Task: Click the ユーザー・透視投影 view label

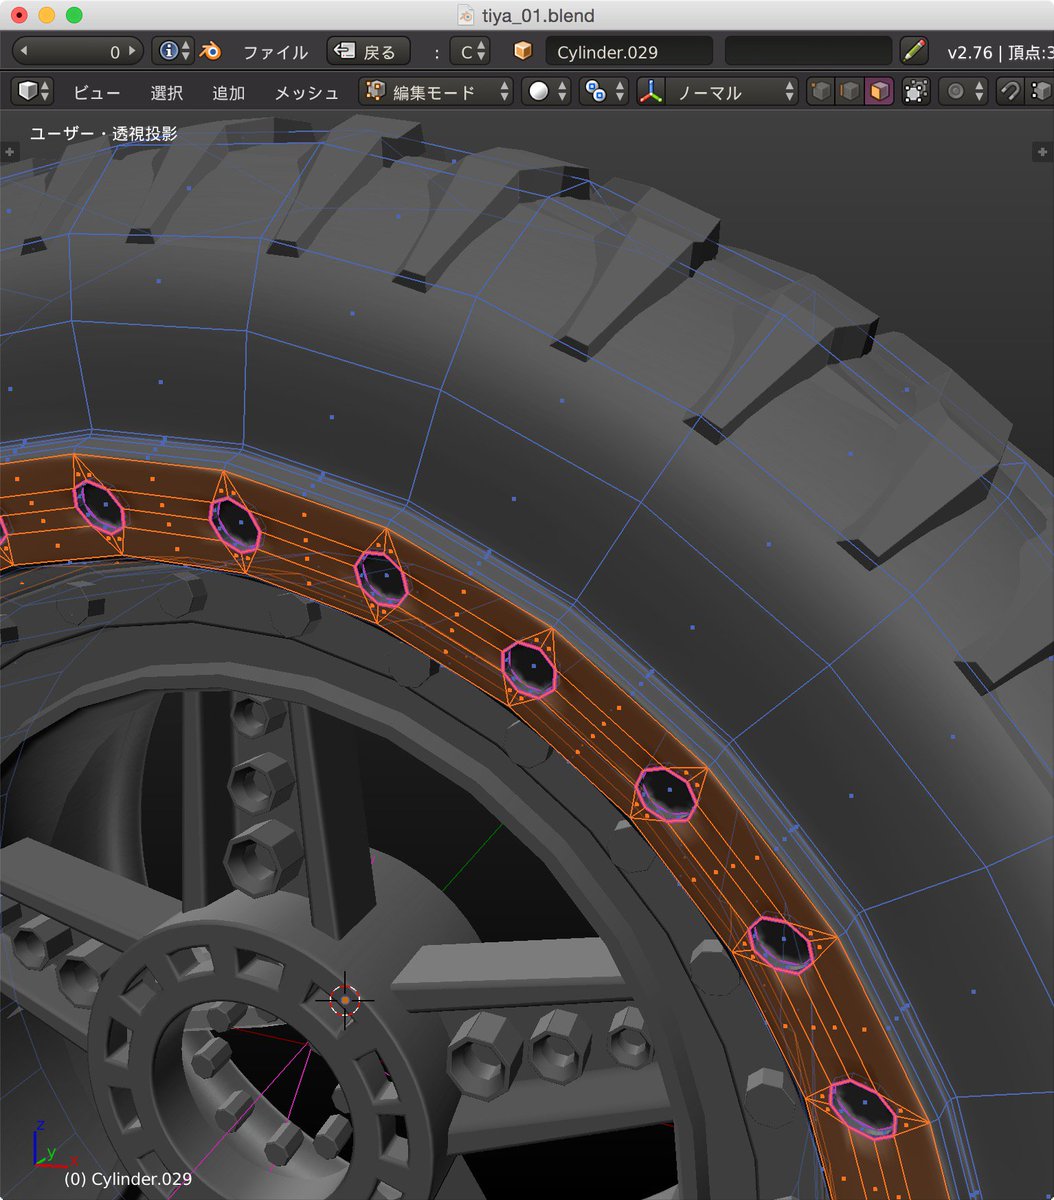Action: [x=104, y=132]
